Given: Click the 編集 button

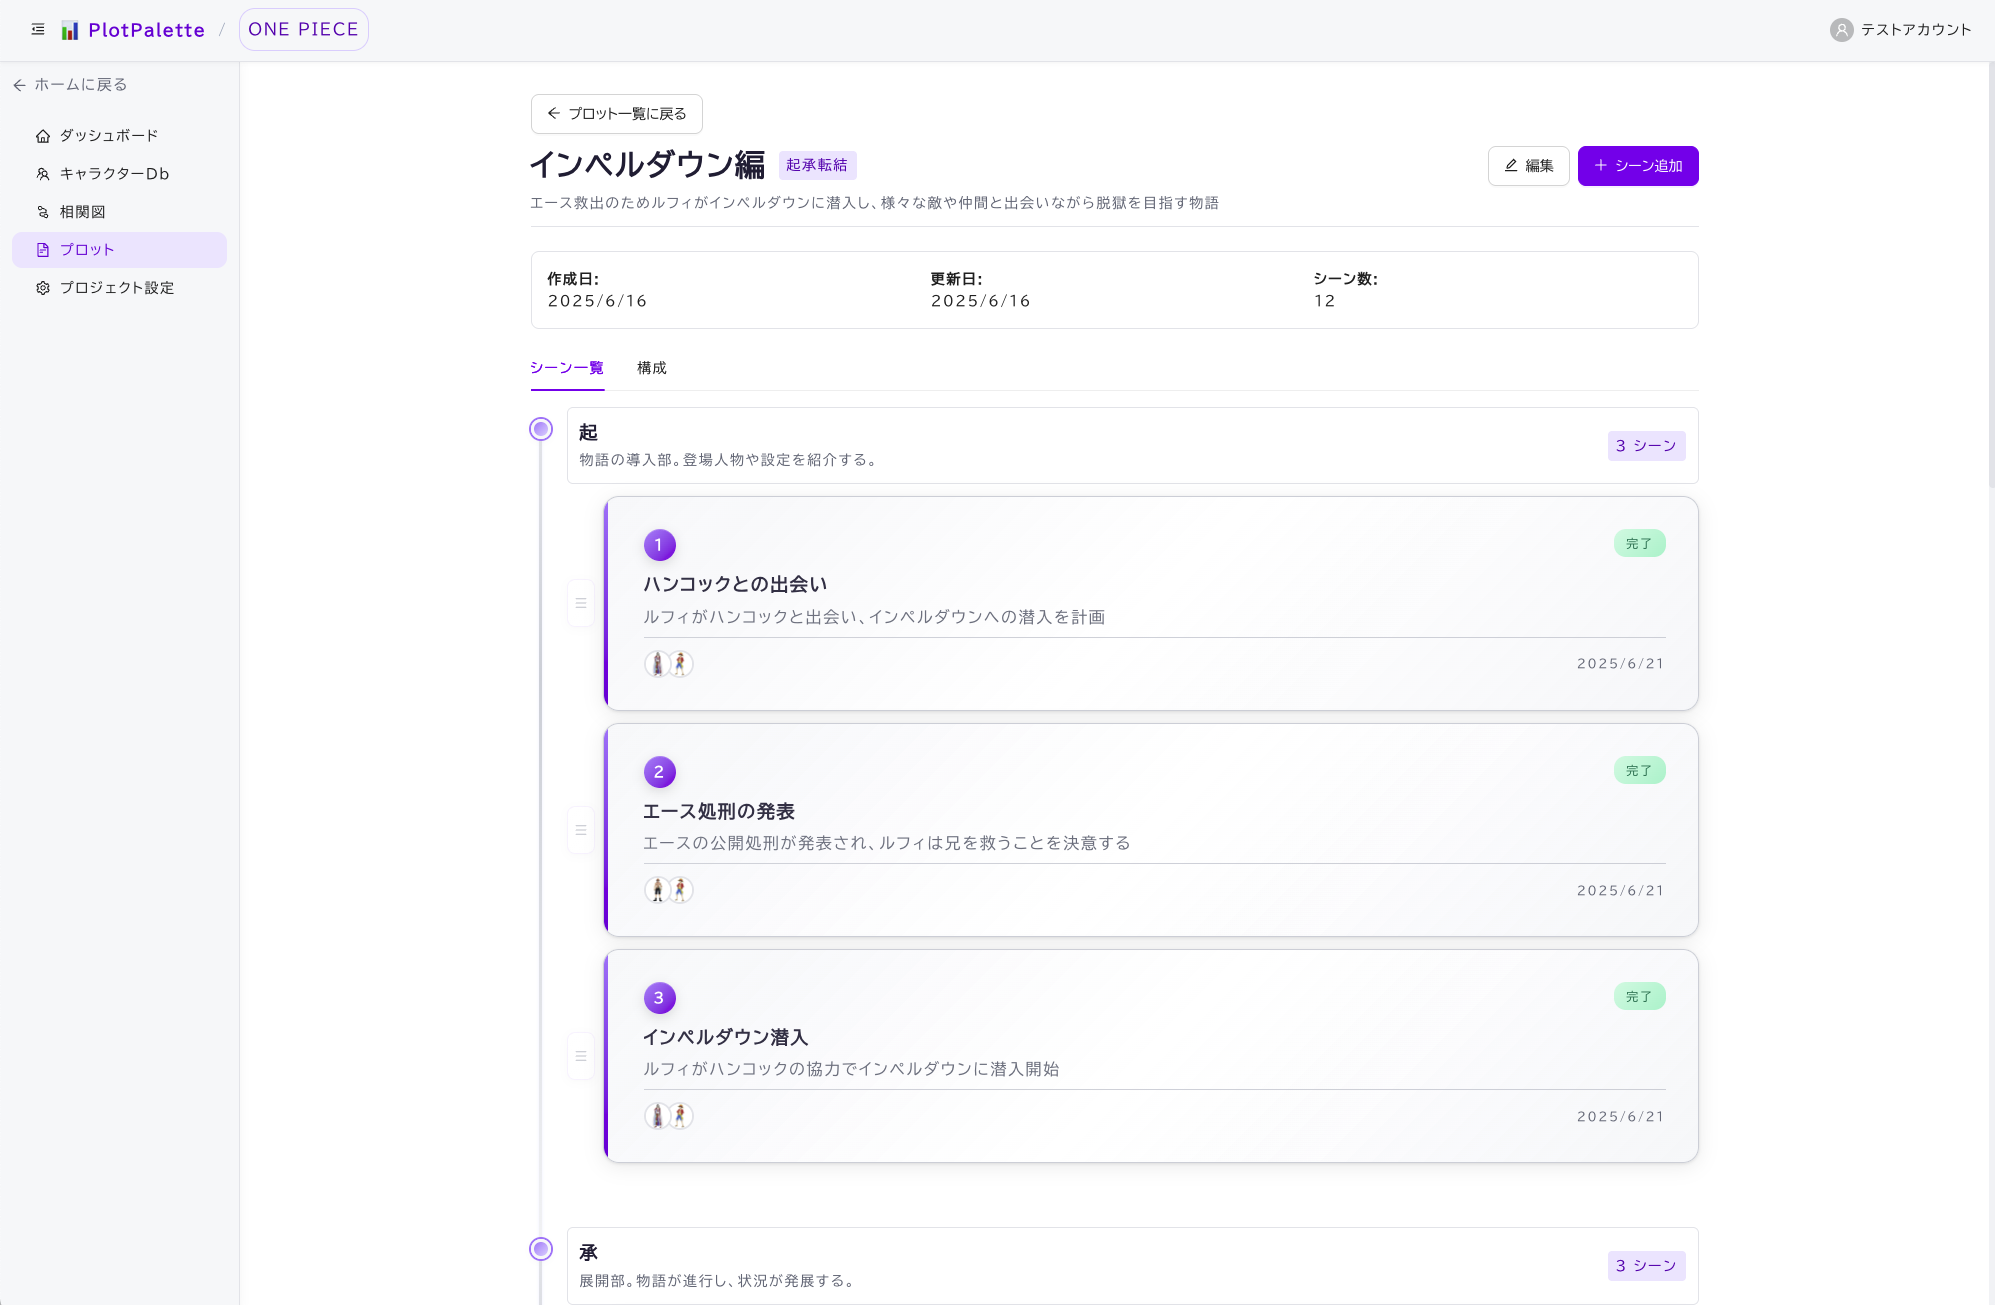Looking at the screenshot, I should (1529, 166).
